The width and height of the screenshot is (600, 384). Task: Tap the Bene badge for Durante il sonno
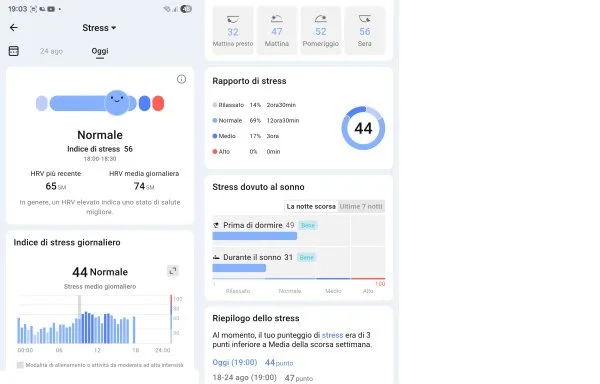(307, 257)
